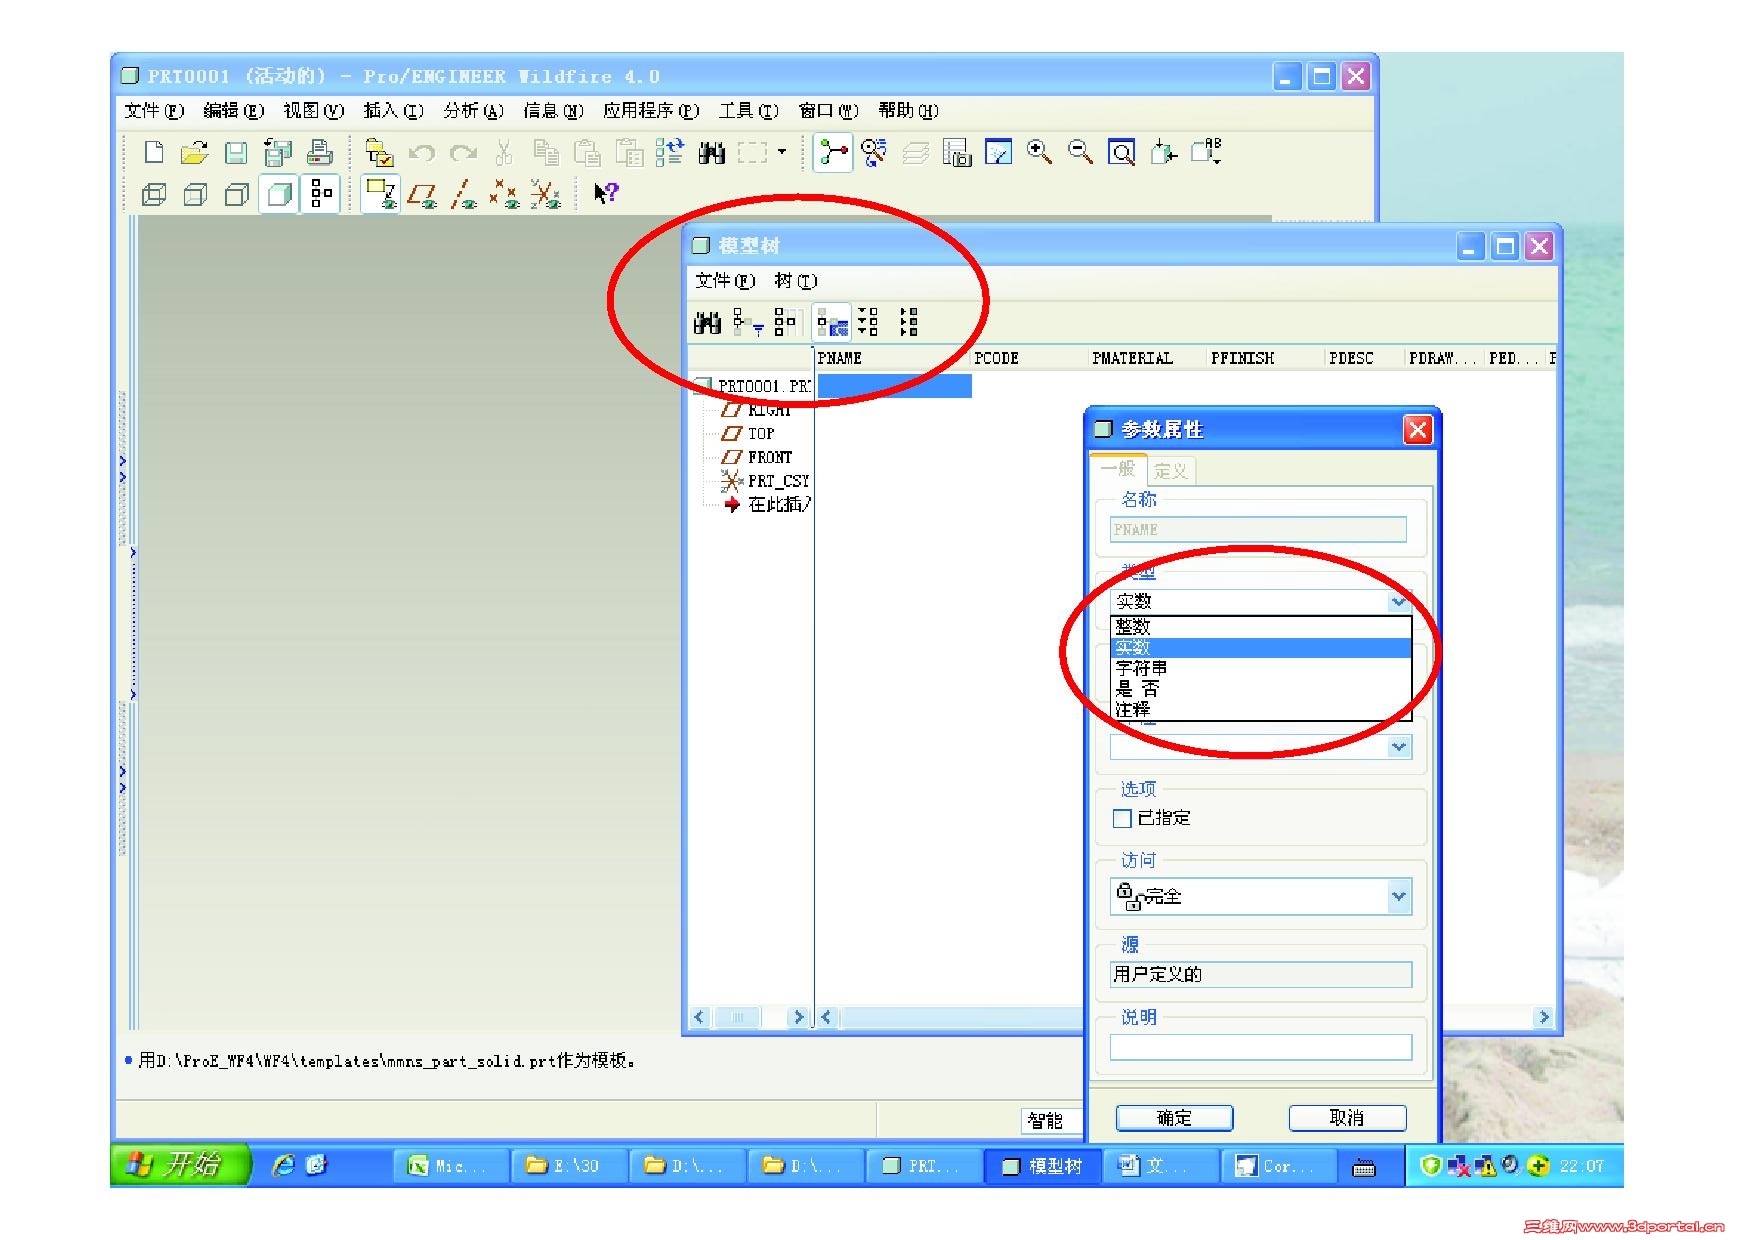Click the Zoom In magnifier icon

1039,152
